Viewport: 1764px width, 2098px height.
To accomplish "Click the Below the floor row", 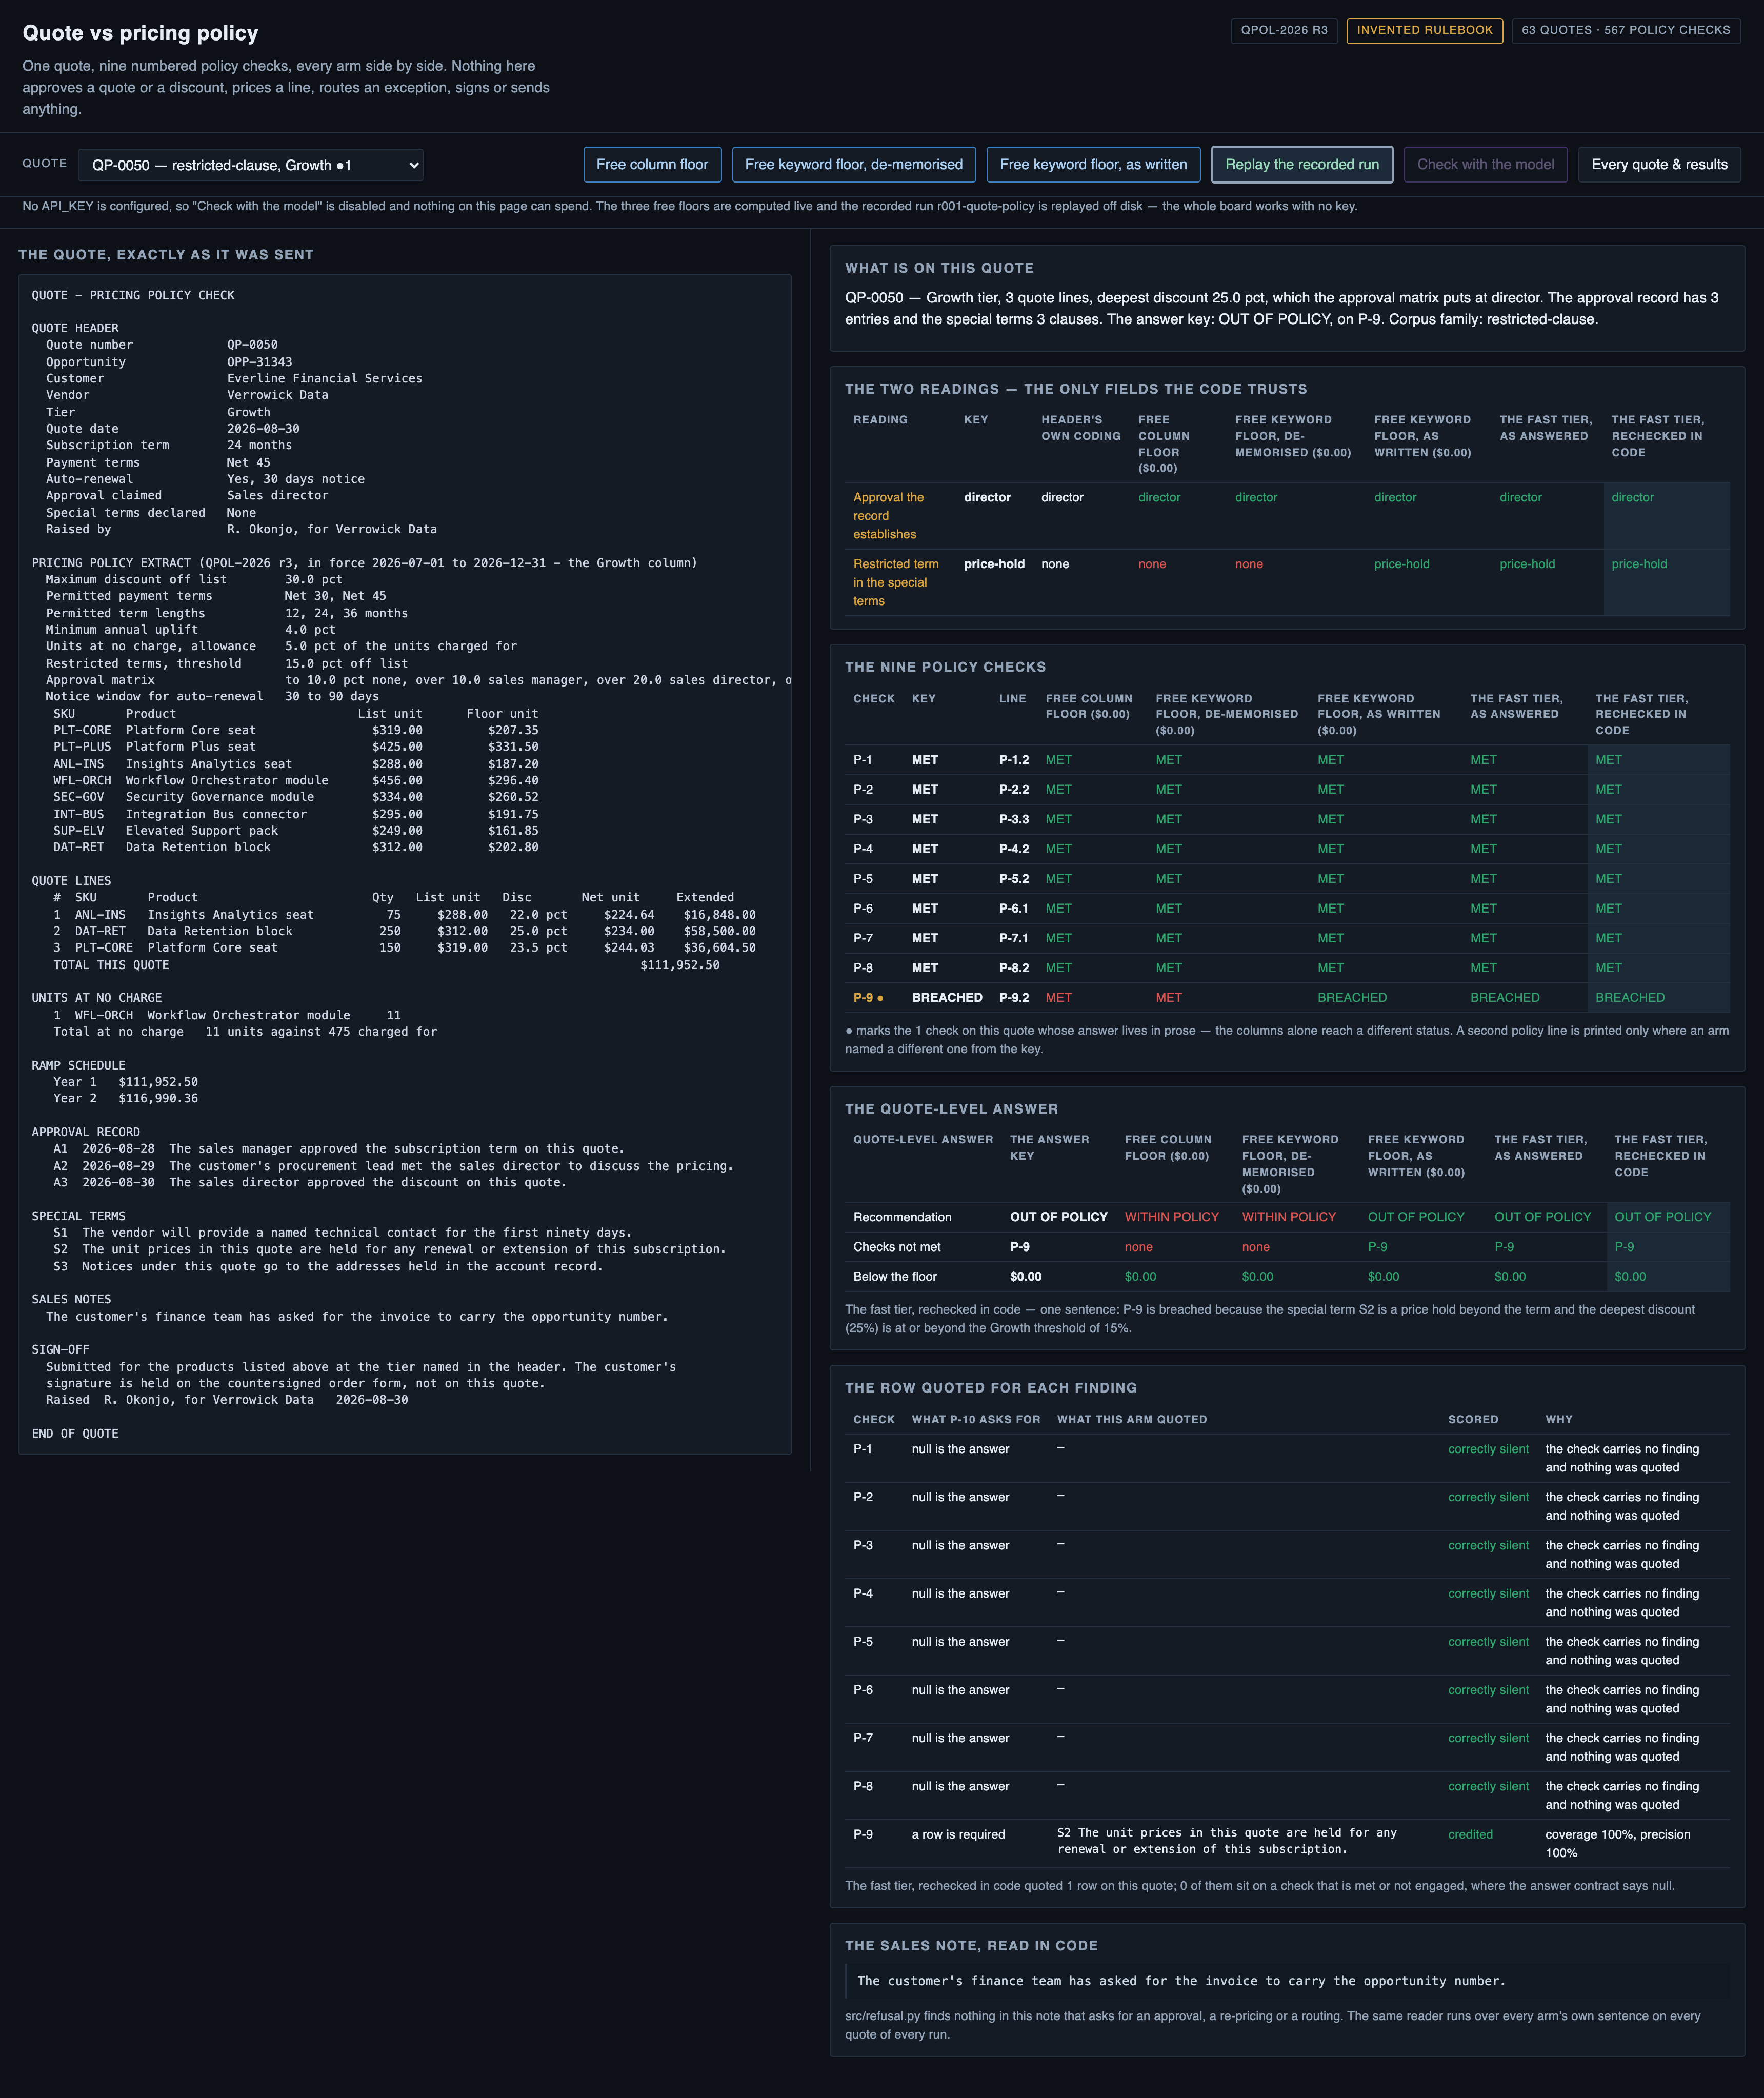I will coord(1287,1277).
